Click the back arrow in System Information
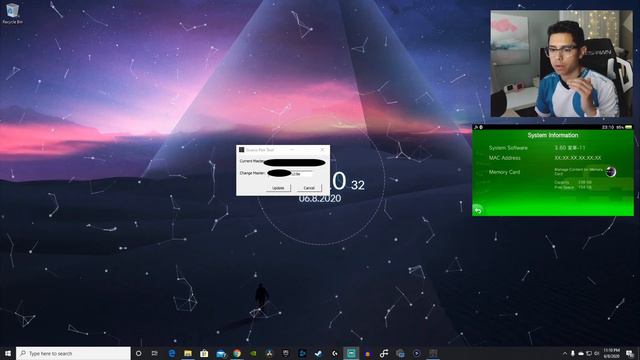The image size is (640, 360). 478,210
